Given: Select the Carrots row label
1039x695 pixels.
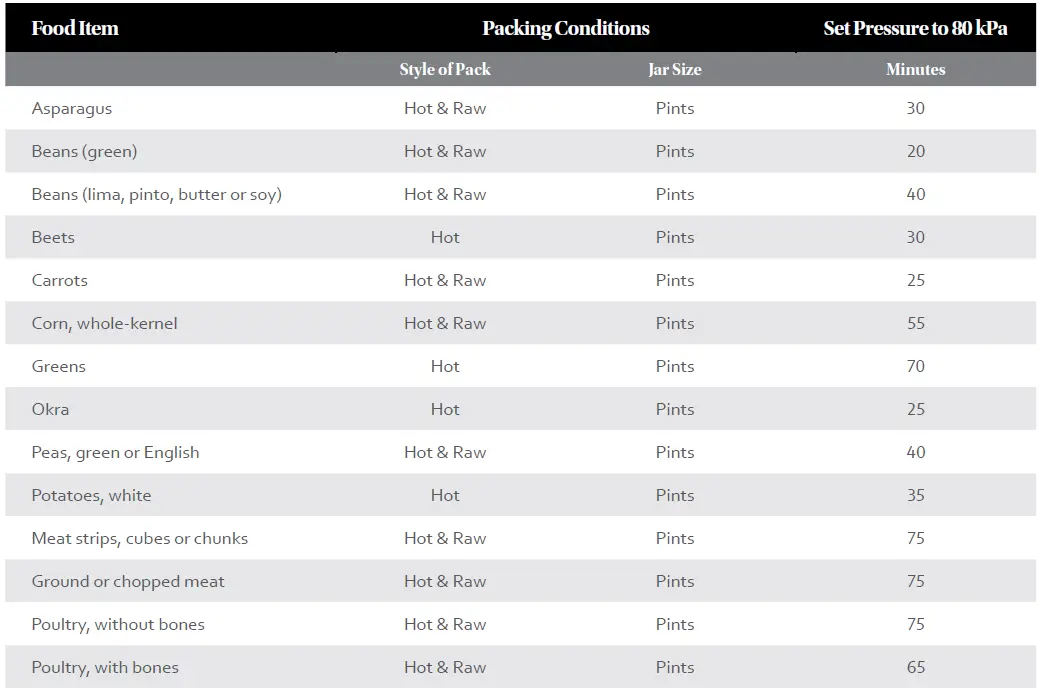Looking at the screenshot, I should point(60,280).
